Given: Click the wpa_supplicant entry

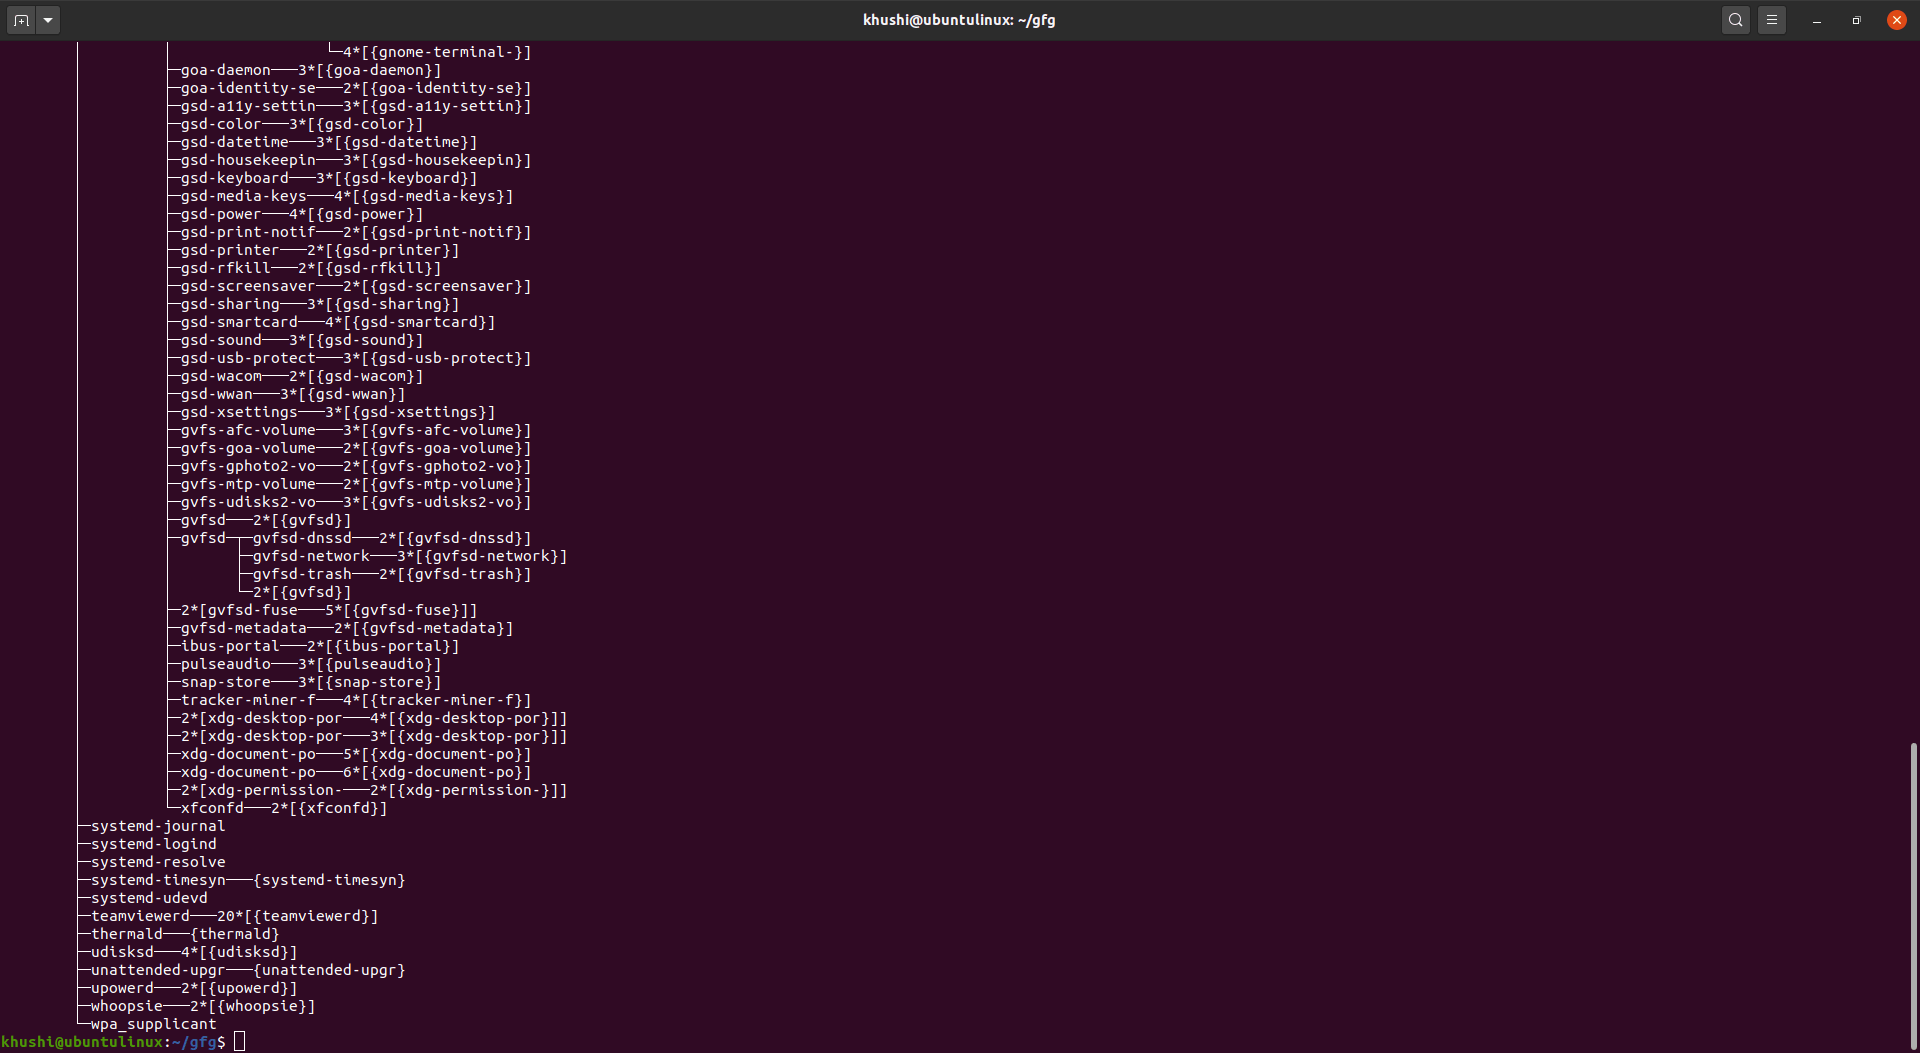Looking at the screenshot, I should [x=153, y=1023].
